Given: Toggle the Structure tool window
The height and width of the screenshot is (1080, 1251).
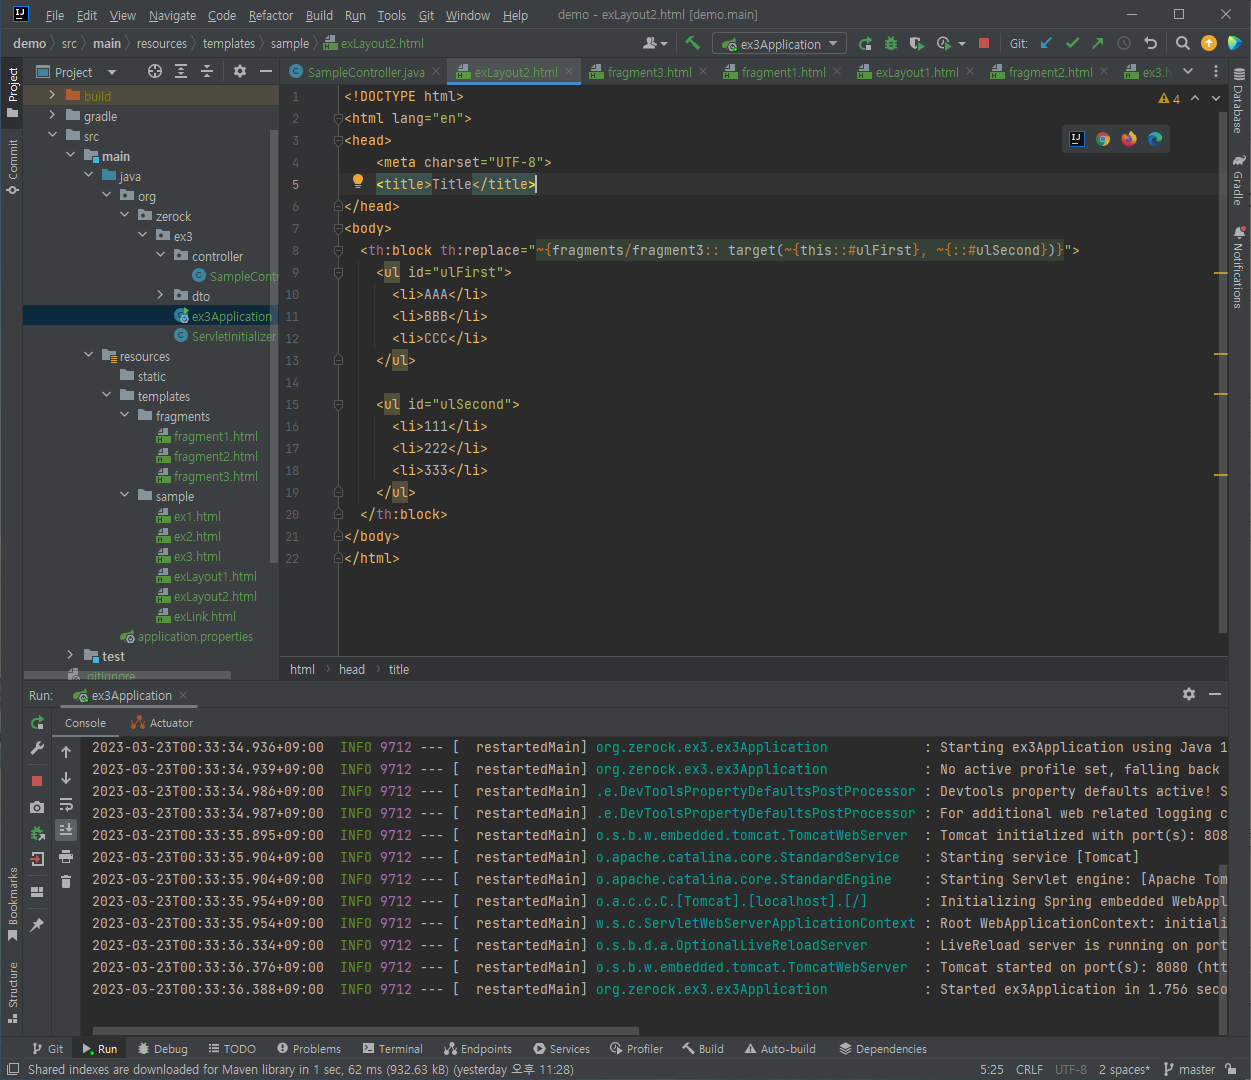Looking at the screenshot, I should pyautogui.click(x=12, y=993).
